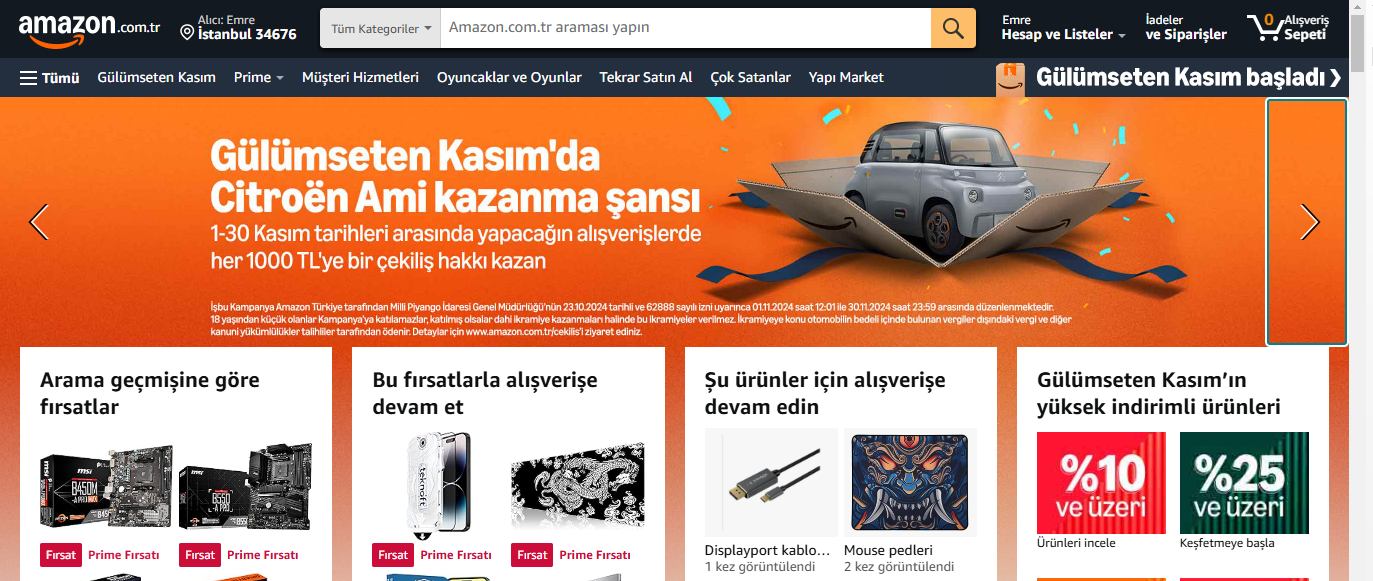Click the Amazon box icon beside Gülümseten Kasım başladı

(1010, 79)
